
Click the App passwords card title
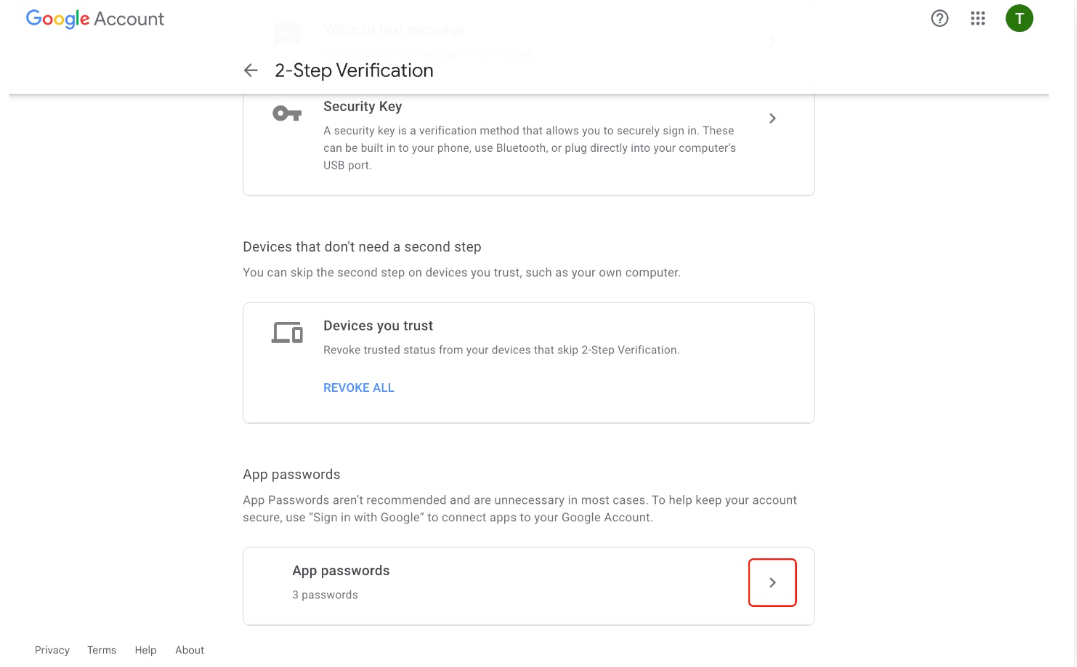[x=341, y=570]
